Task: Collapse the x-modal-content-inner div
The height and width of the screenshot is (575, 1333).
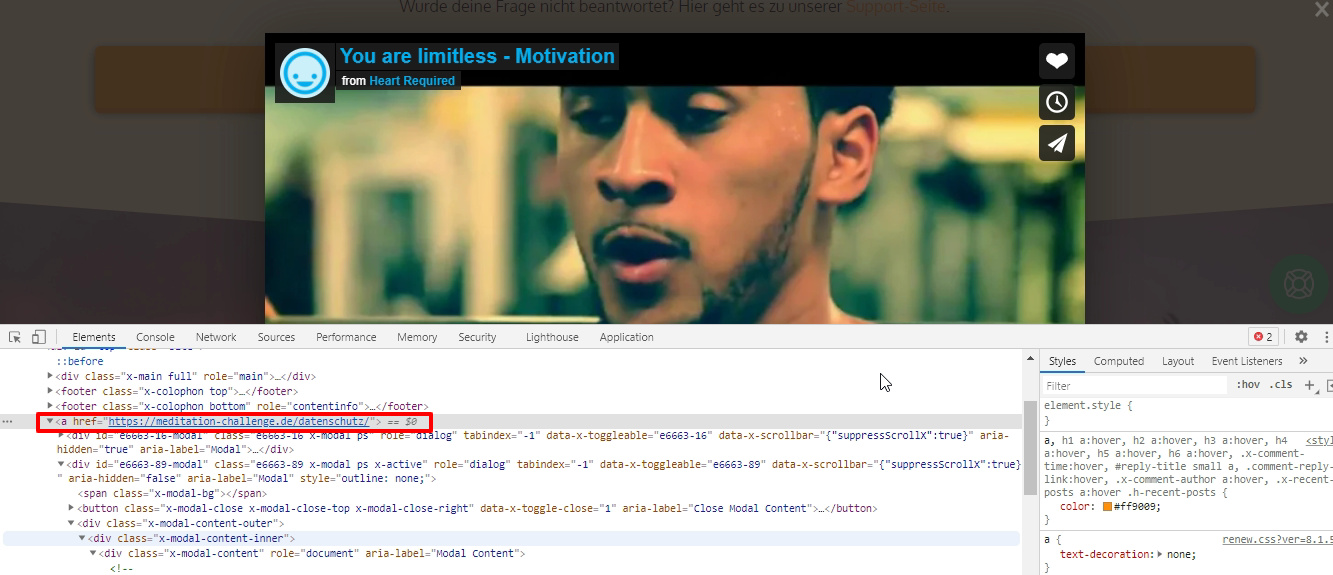Action: pyautogui.click(x=83, y=538)
